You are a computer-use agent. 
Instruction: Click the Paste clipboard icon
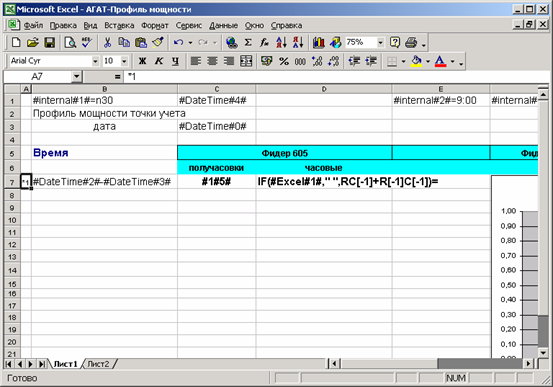pyautogui.click(x=141, y=43)
